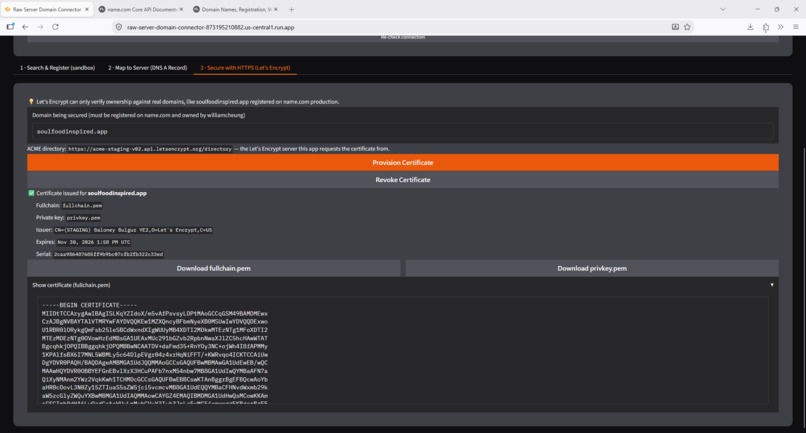Bookmark this page with the star icon

click(687, 27)
